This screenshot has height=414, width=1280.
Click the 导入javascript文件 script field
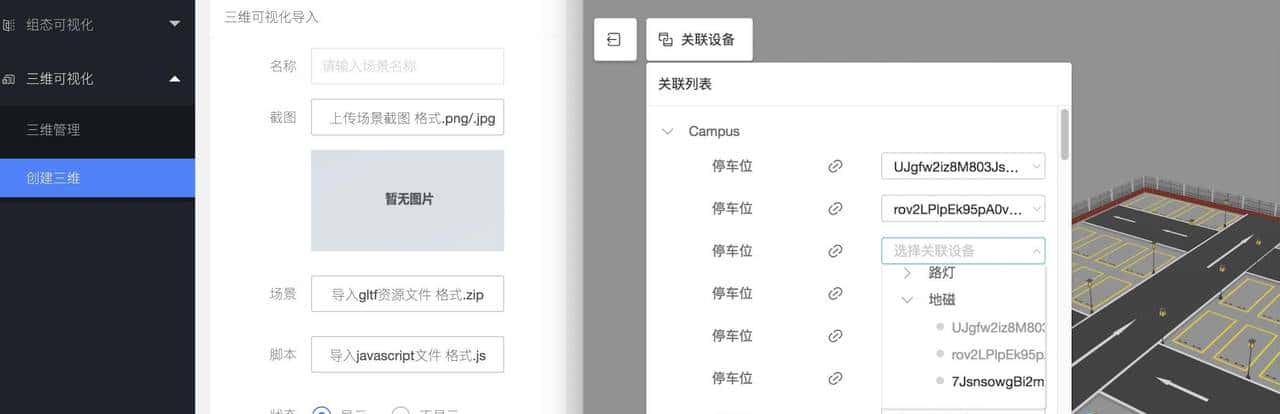pyautogui.click(x=407, y=354)
